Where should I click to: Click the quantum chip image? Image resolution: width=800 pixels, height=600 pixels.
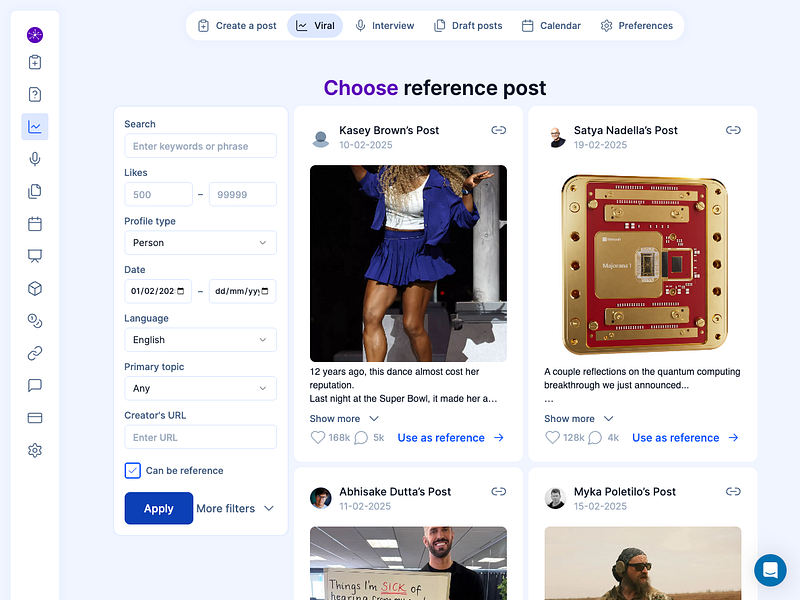click(643, 263)
